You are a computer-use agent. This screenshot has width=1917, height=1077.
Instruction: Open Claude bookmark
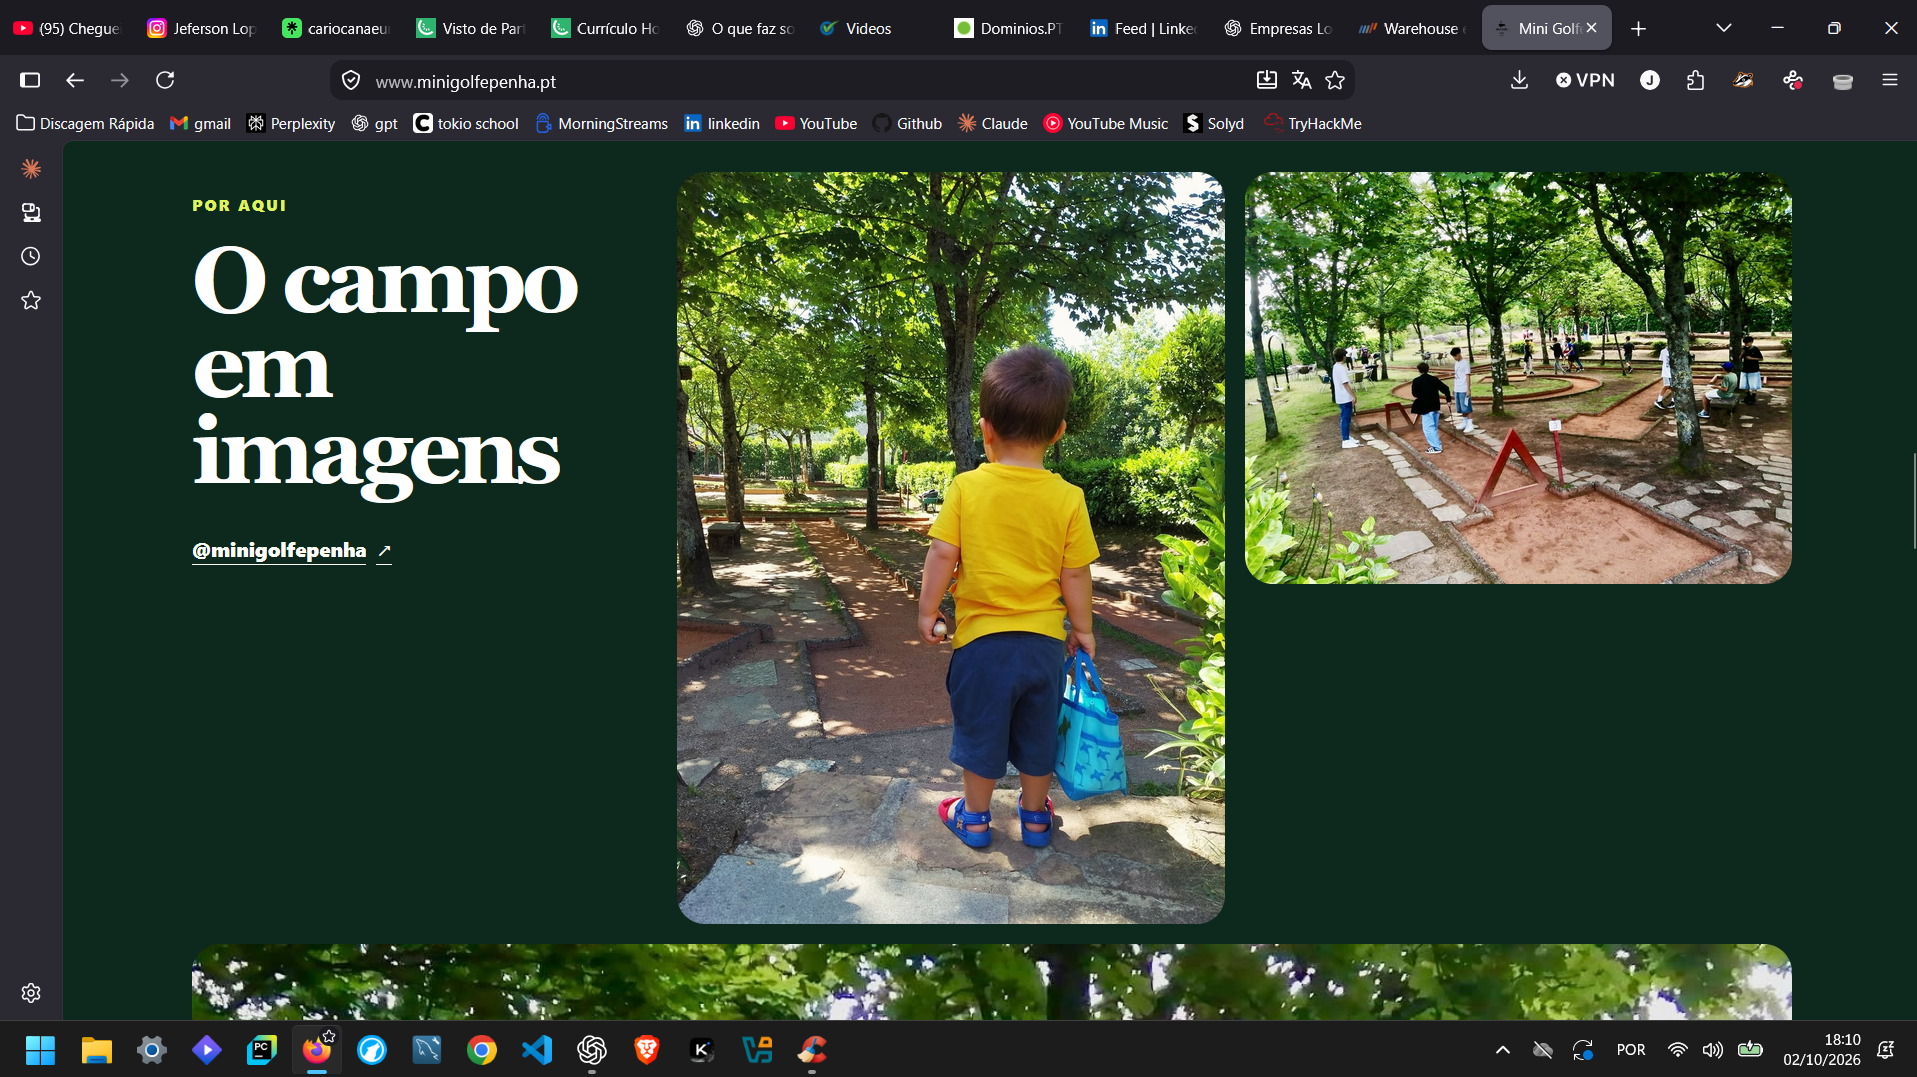tap(993, 123)
